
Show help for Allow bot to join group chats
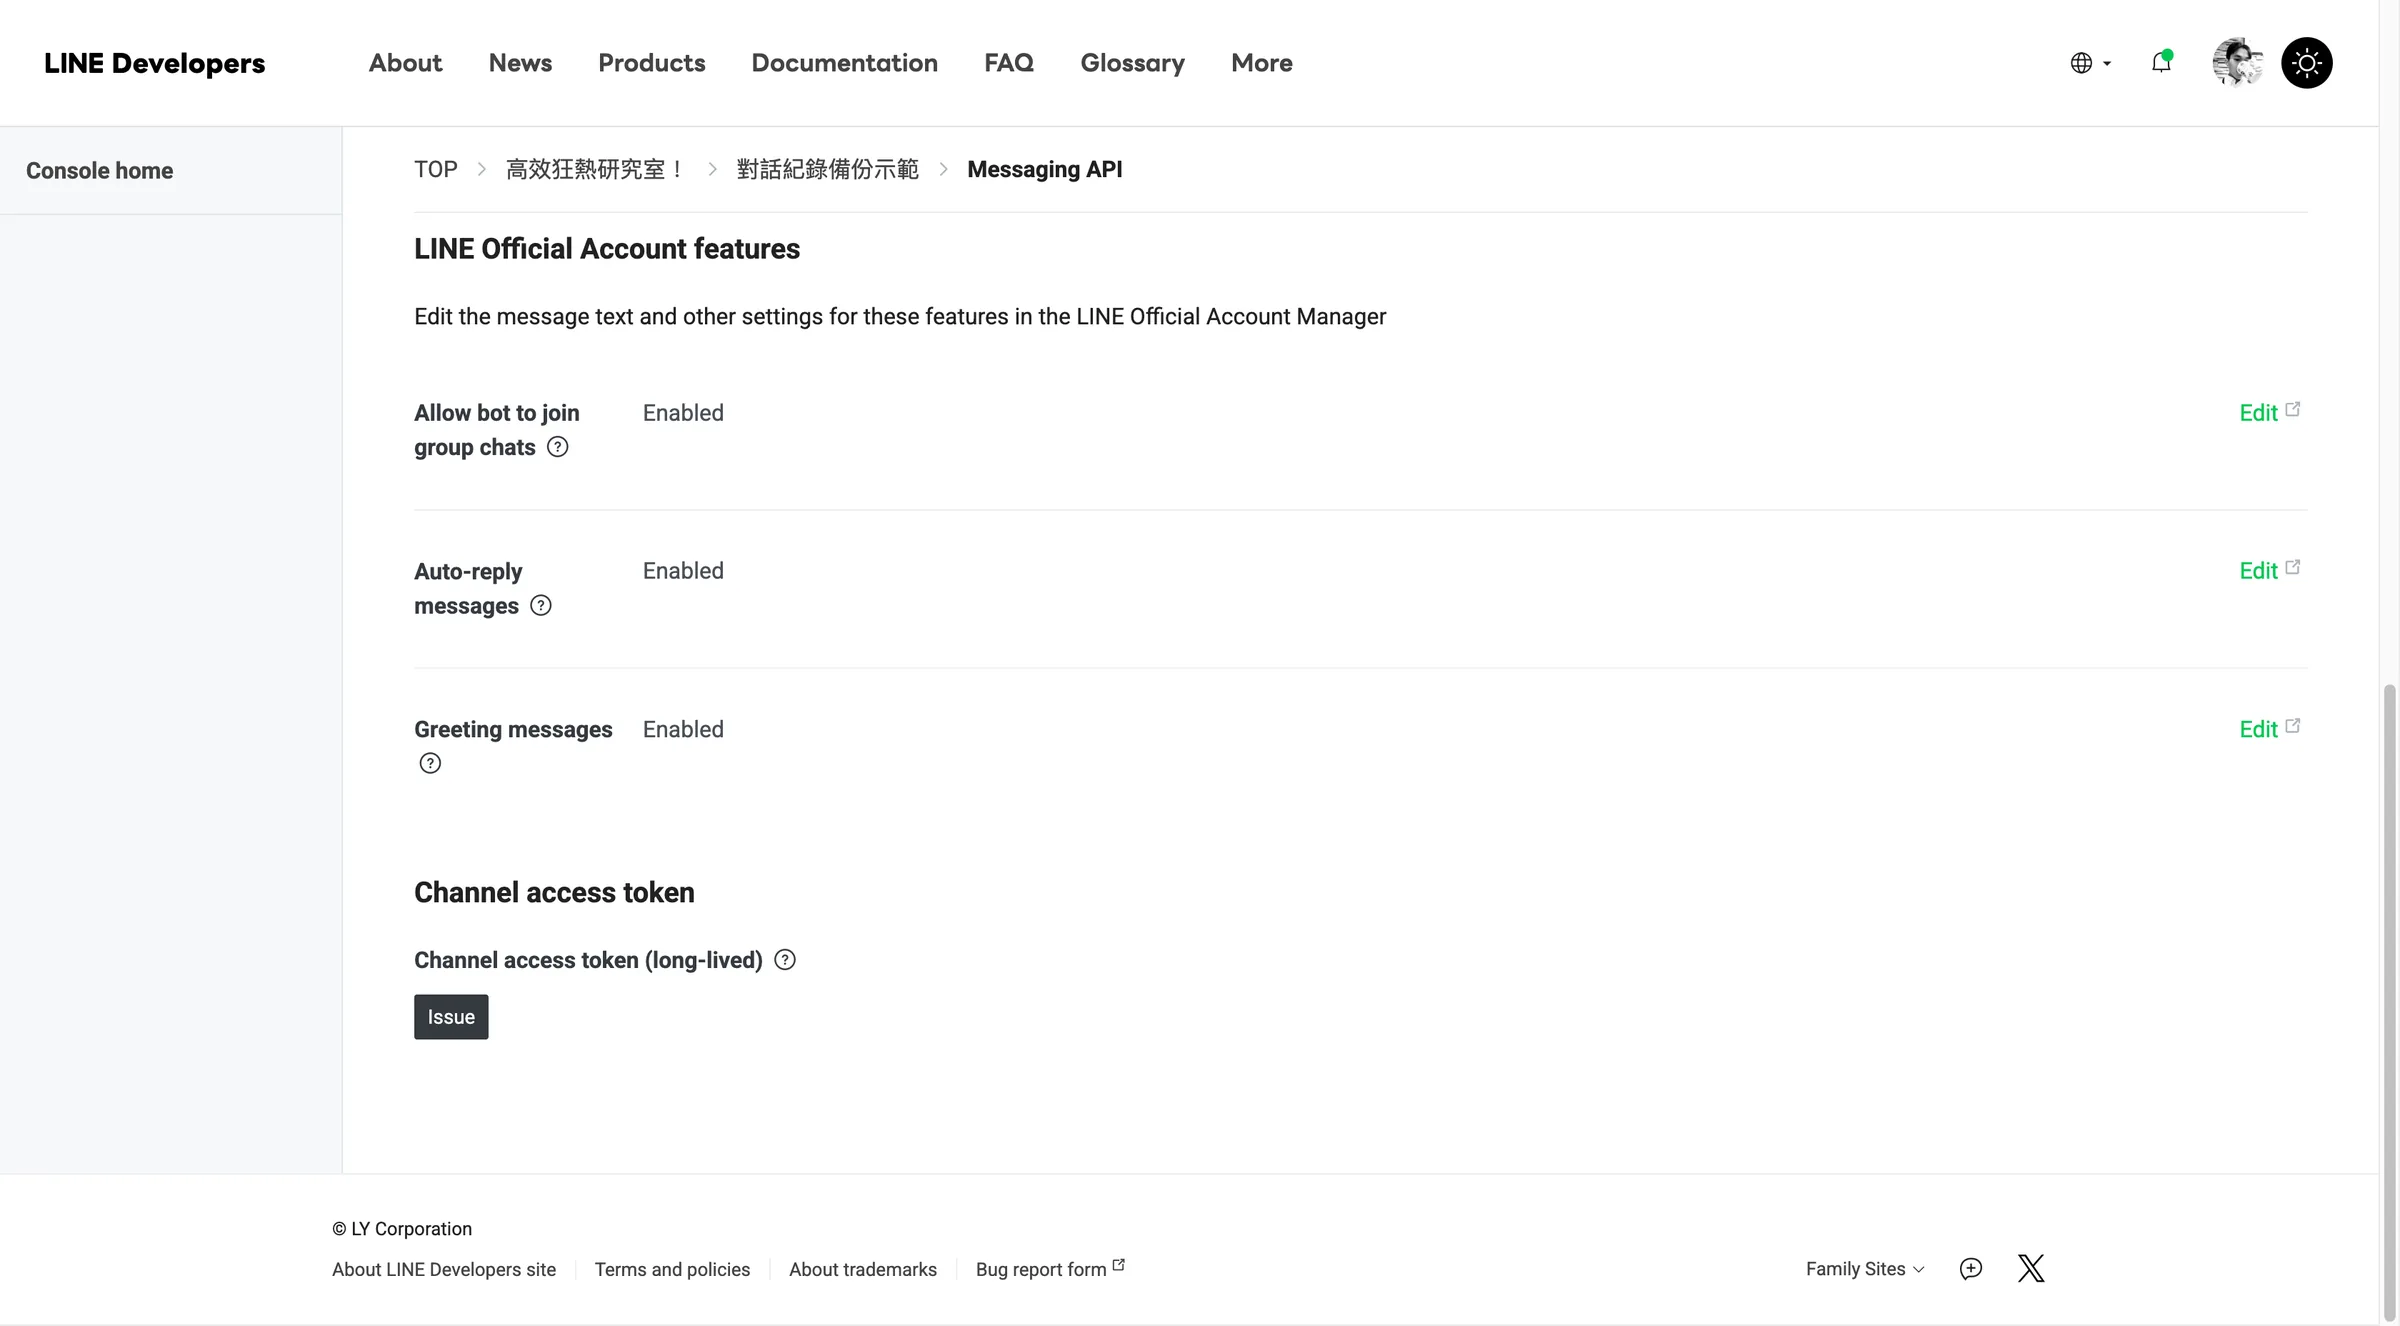point(558,447)
